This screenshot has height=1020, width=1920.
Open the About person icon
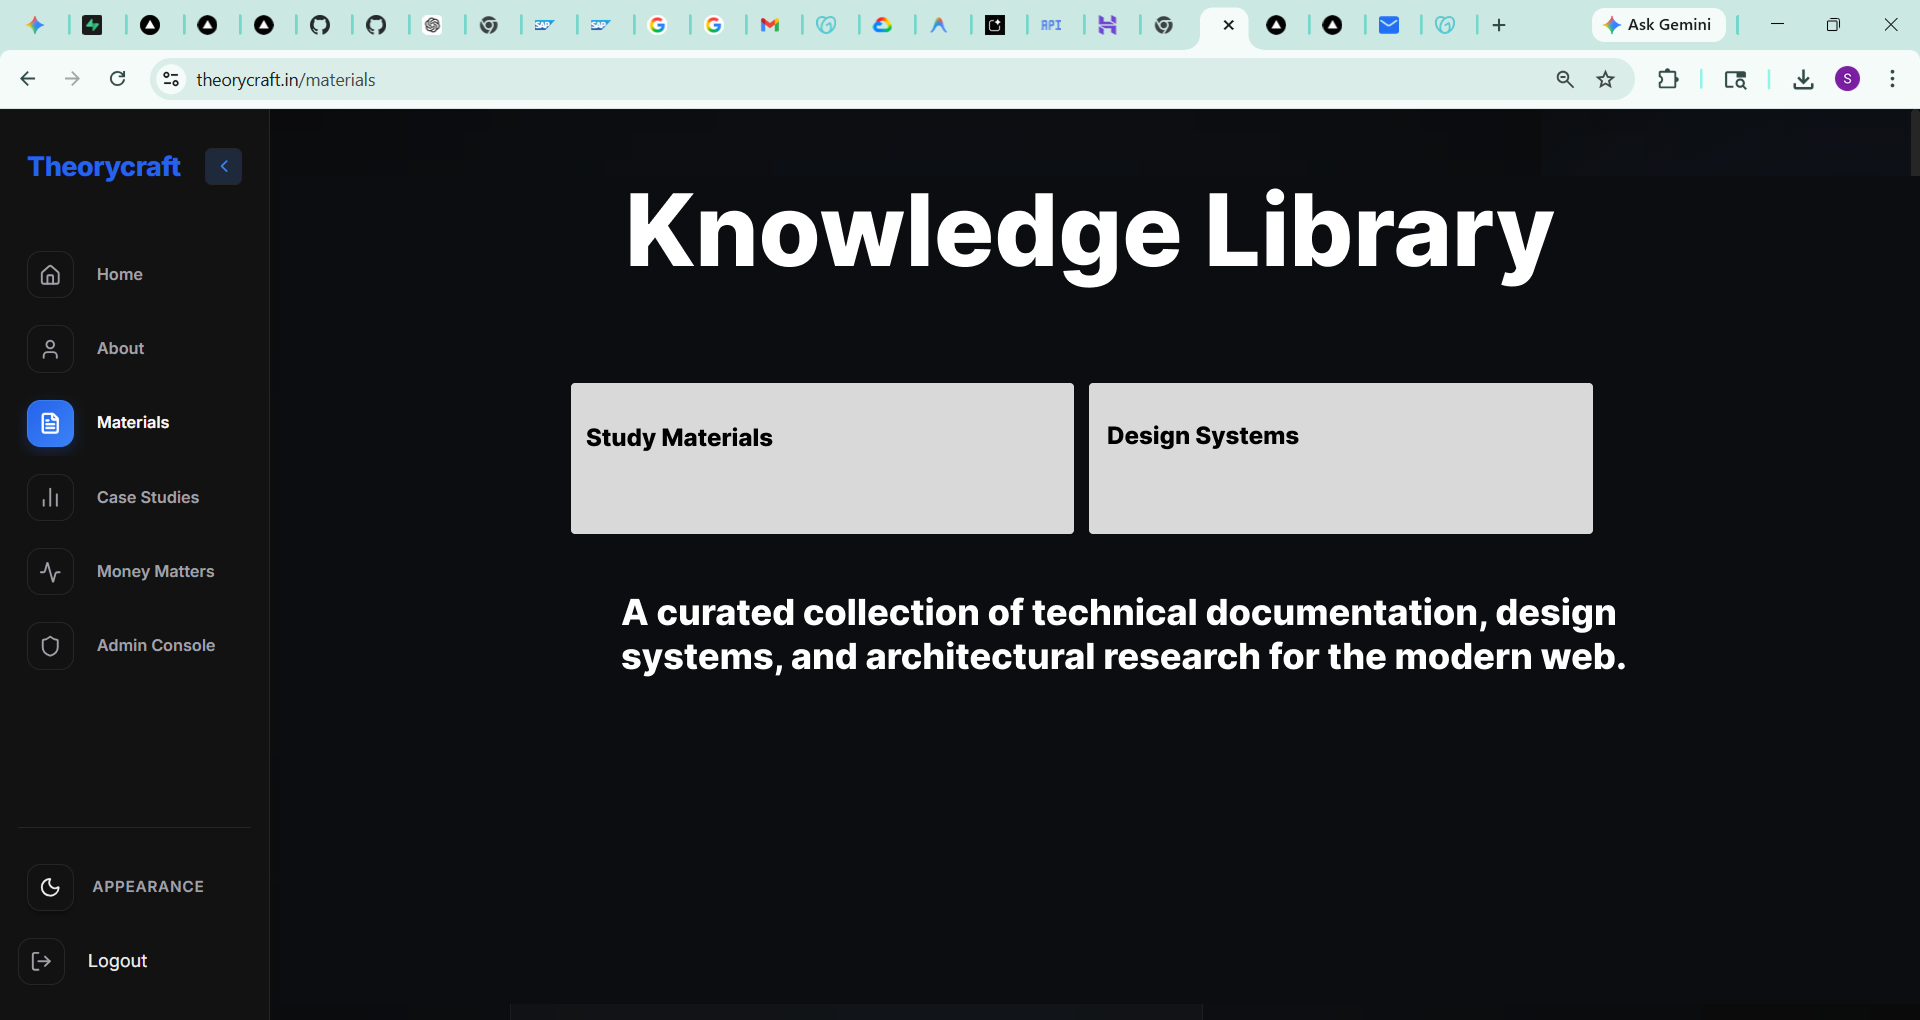[50, 349]
